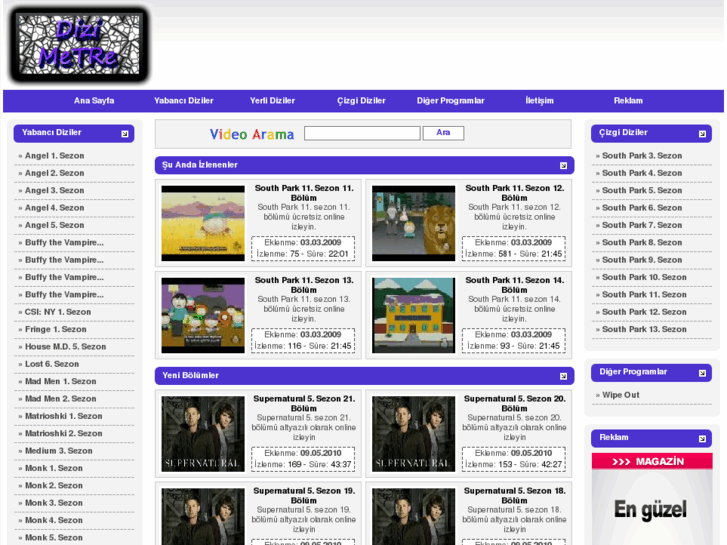Click Supernatural 5. Sezon 20. Bölüm title

(x=515, y=404)
